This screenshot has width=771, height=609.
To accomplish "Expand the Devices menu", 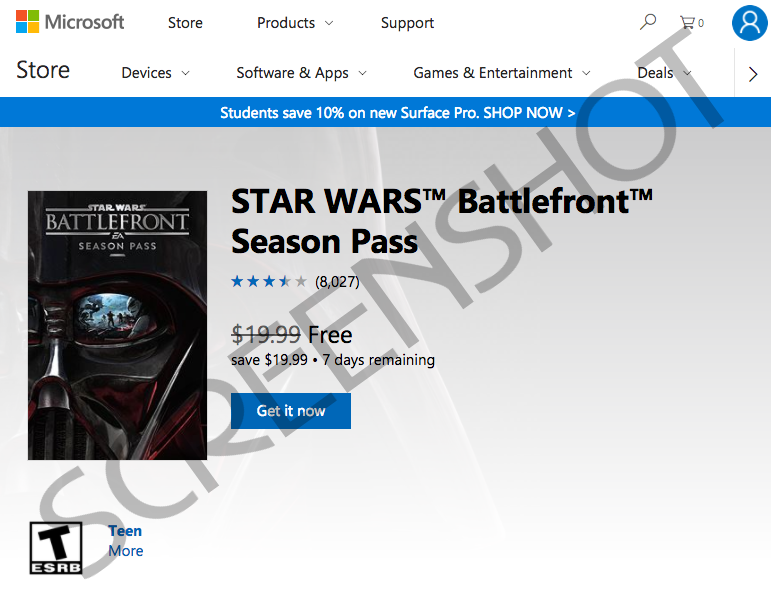I will 155,73.
